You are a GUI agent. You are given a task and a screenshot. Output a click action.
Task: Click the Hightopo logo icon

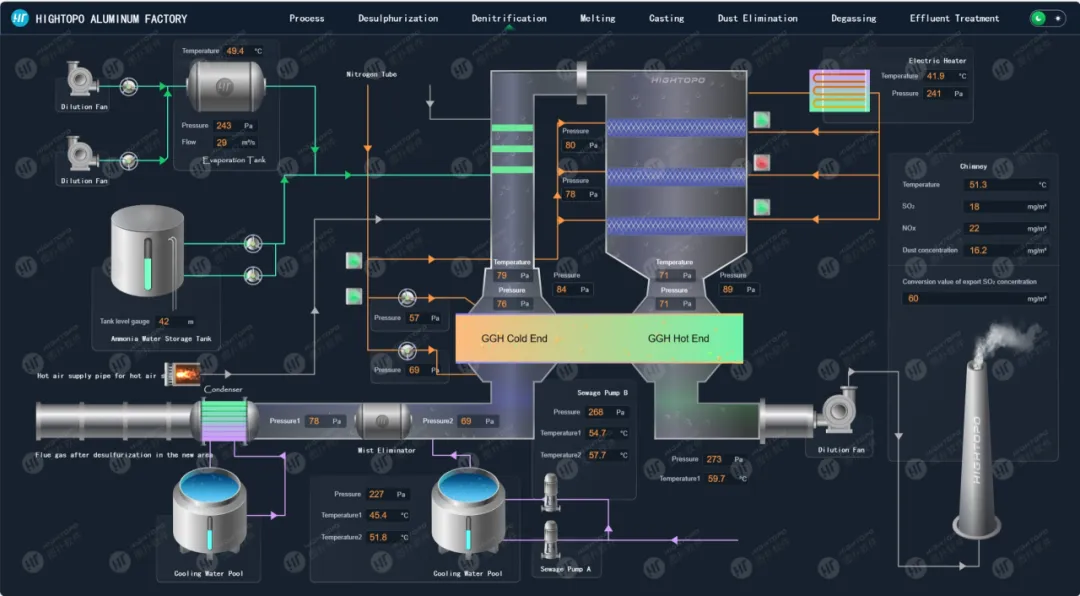[20, 18]
